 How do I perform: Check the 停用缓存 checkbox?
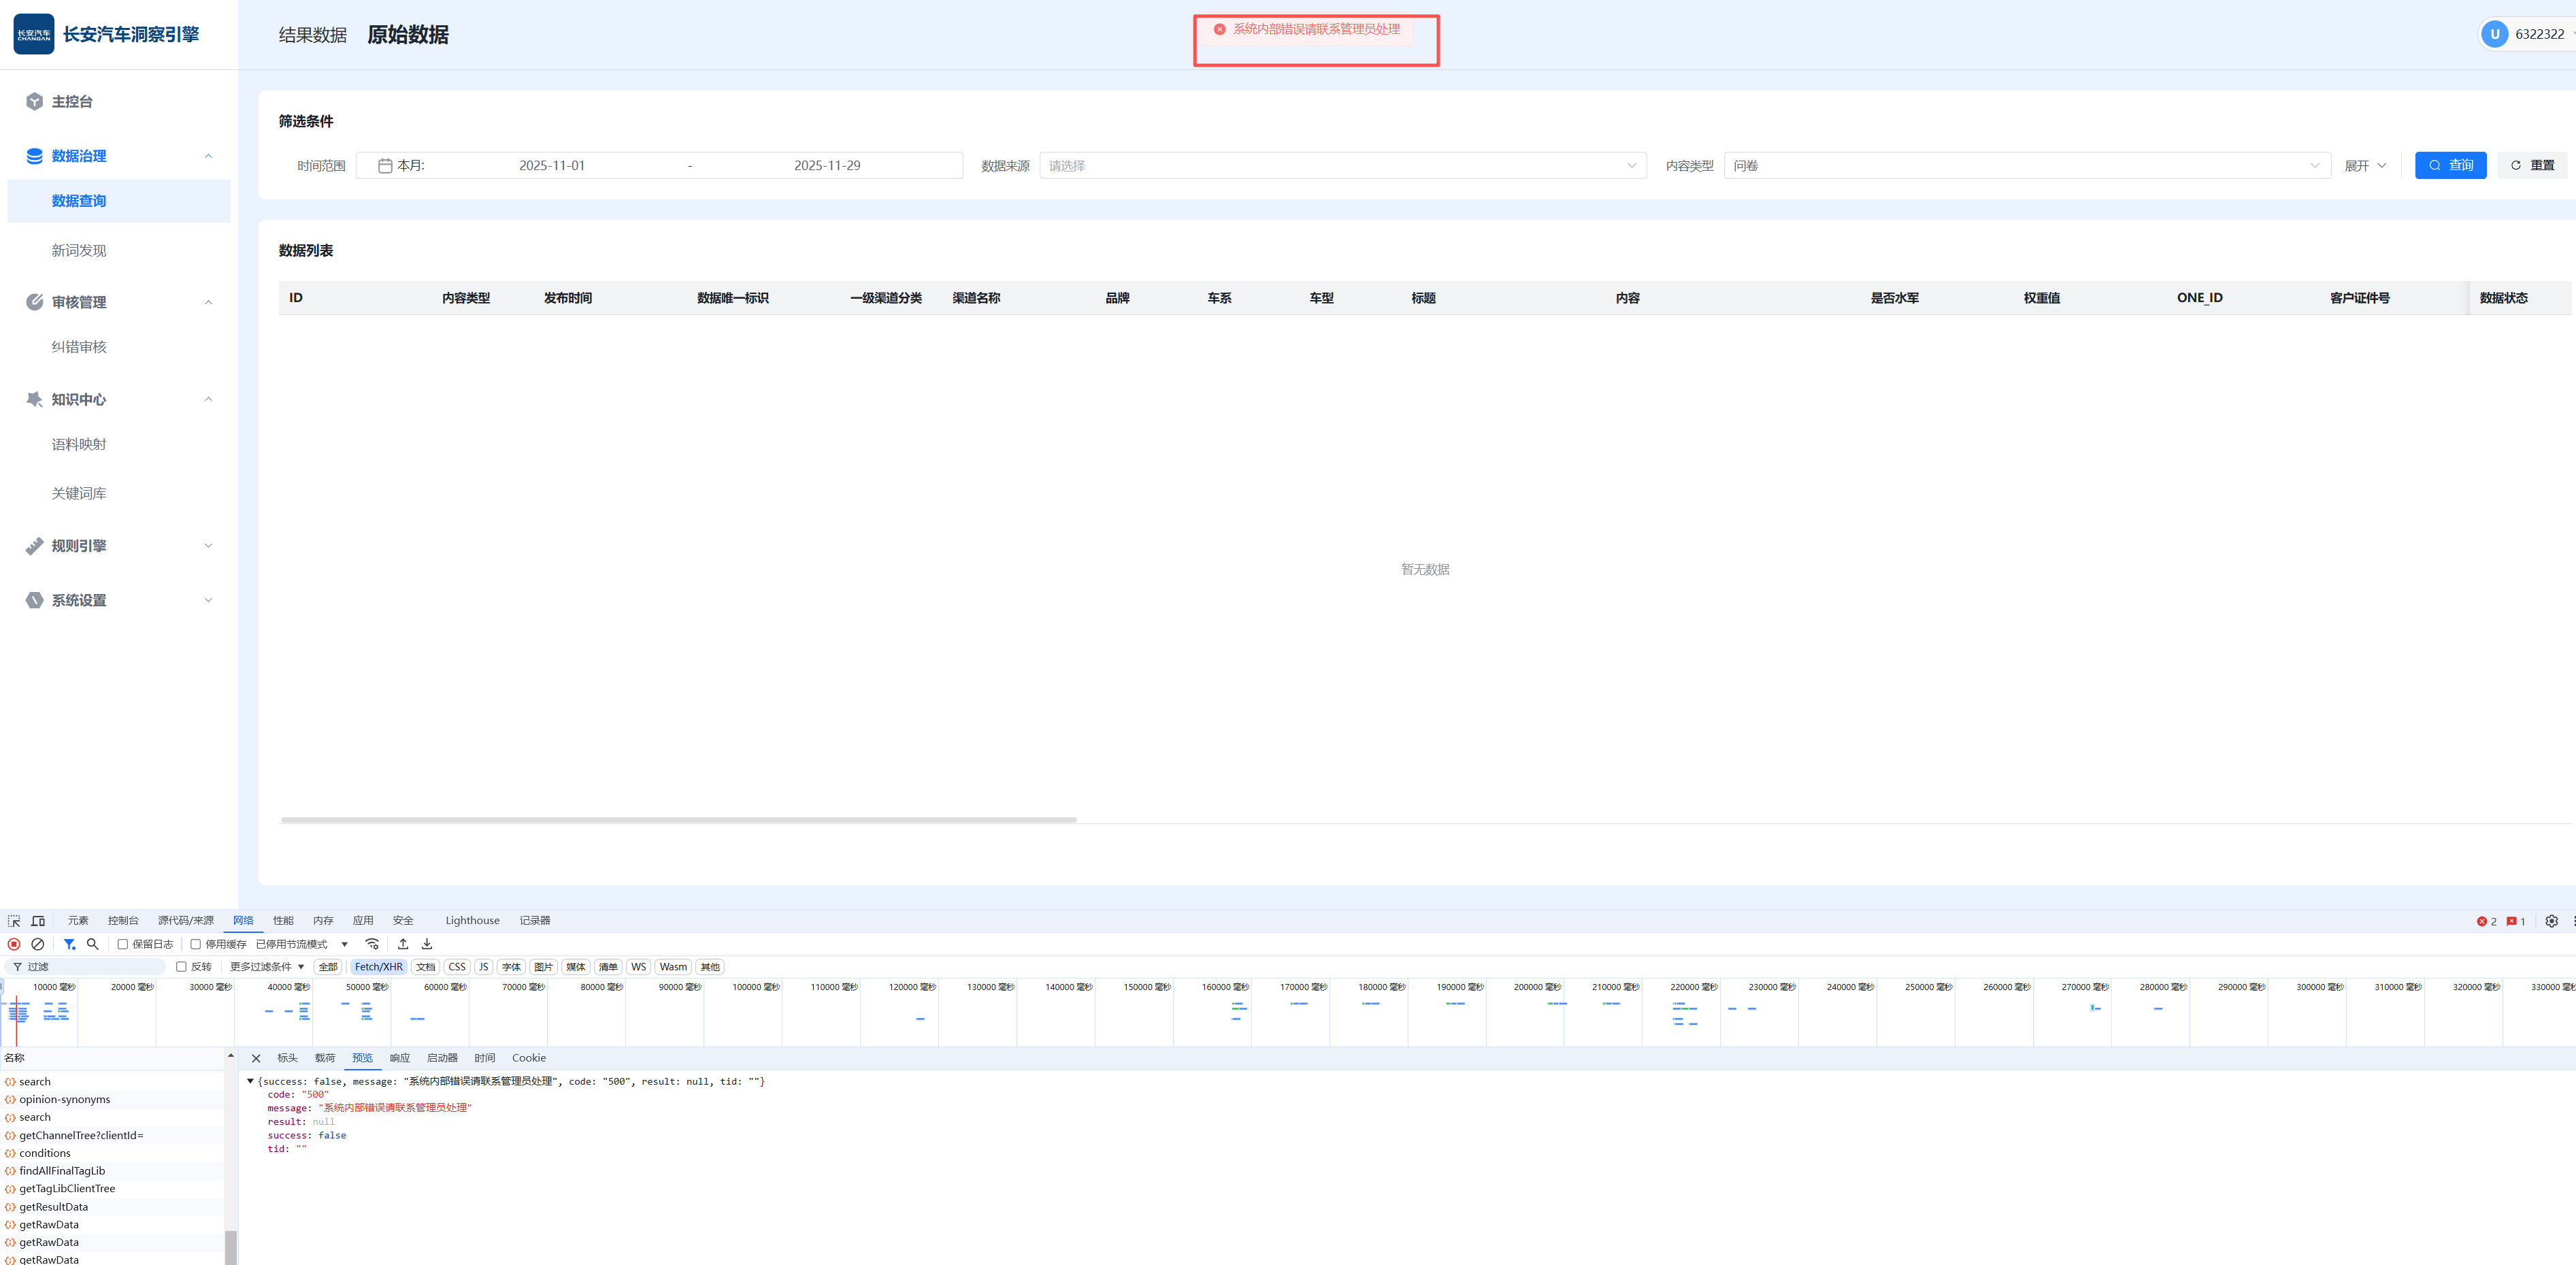point(196,944)
